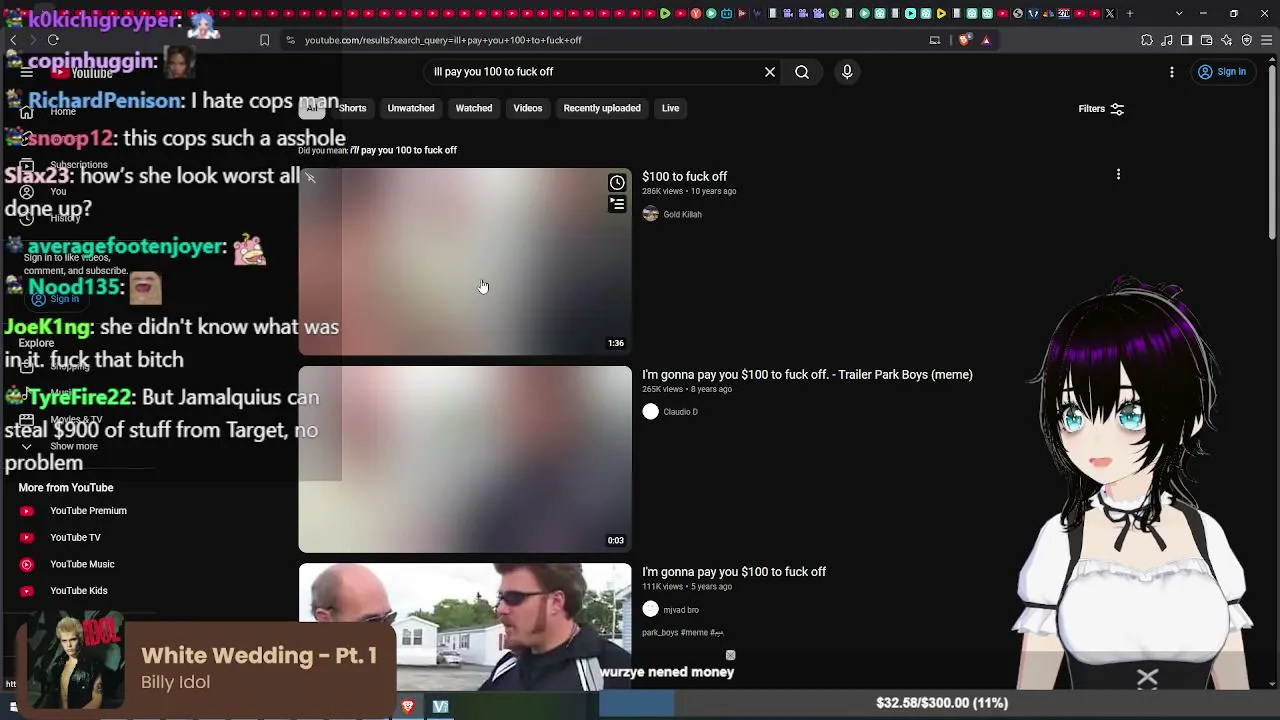Reload the page with the refresh button
1280x720 pixels.
[x=54, y=40]
